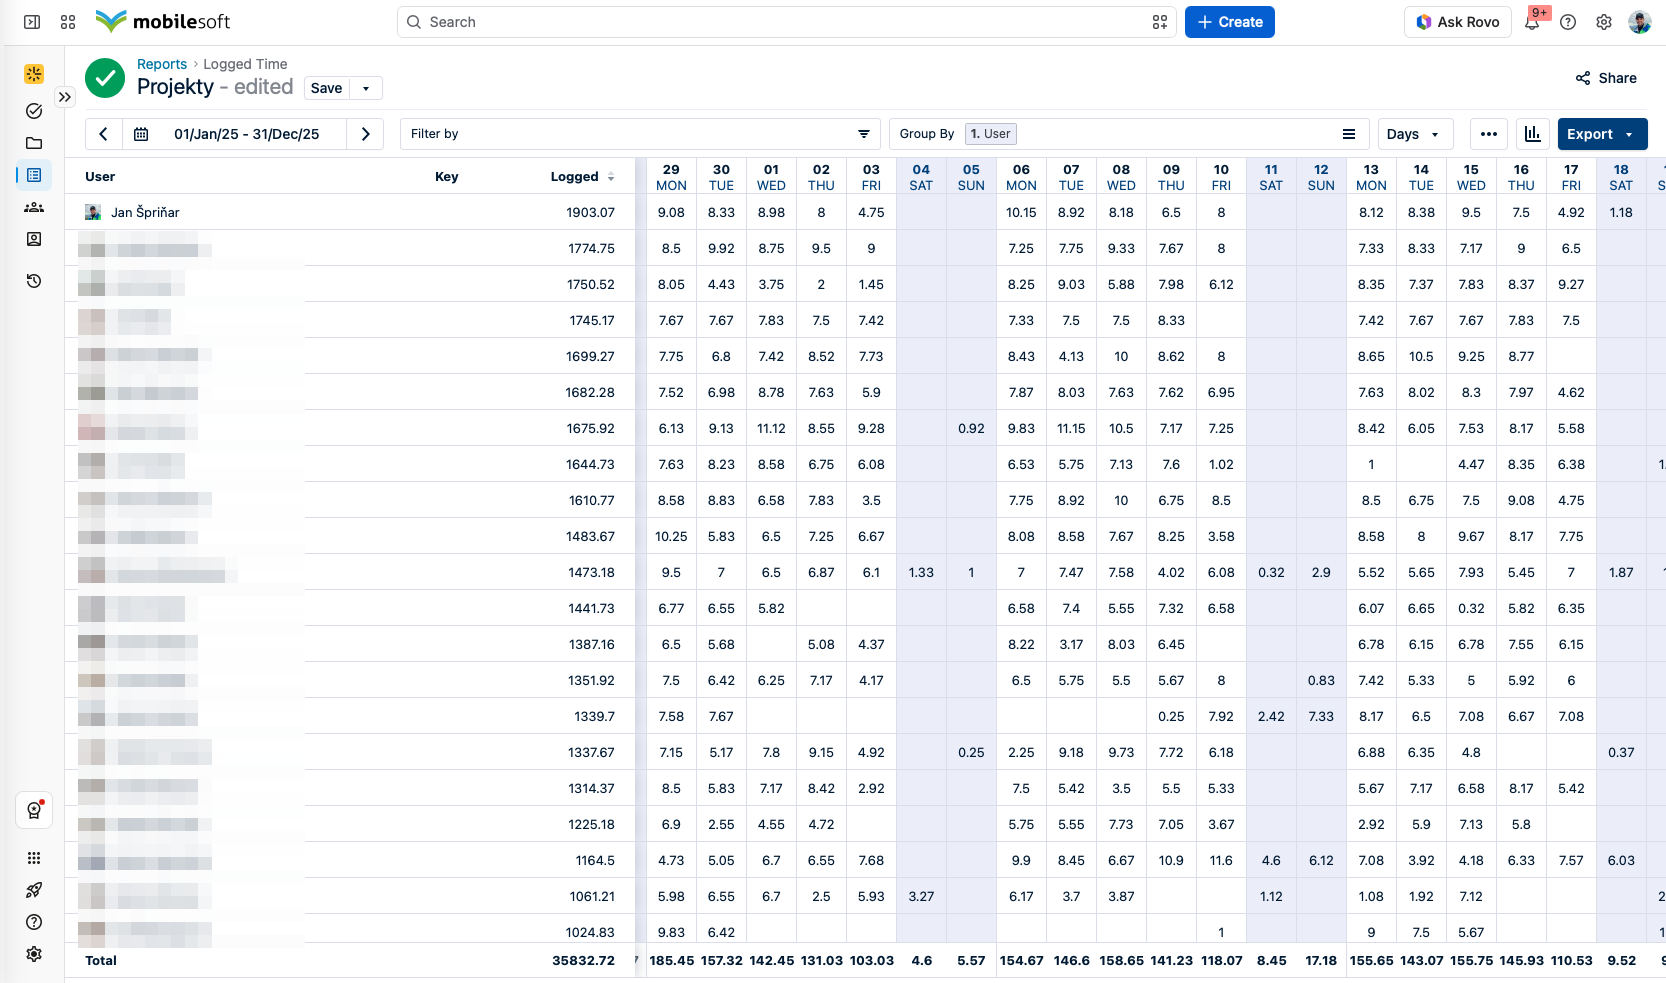Open the calendar date picker icon
Viewport: 1666px width, 983px height.
[x=141, y=134]
